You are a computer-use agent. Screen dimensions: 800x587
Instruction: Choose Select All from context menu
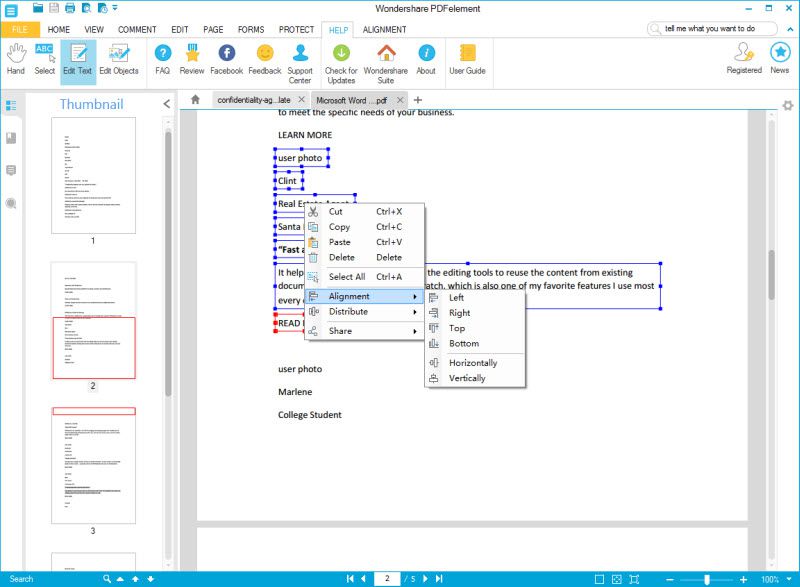[x=365, y=277]
